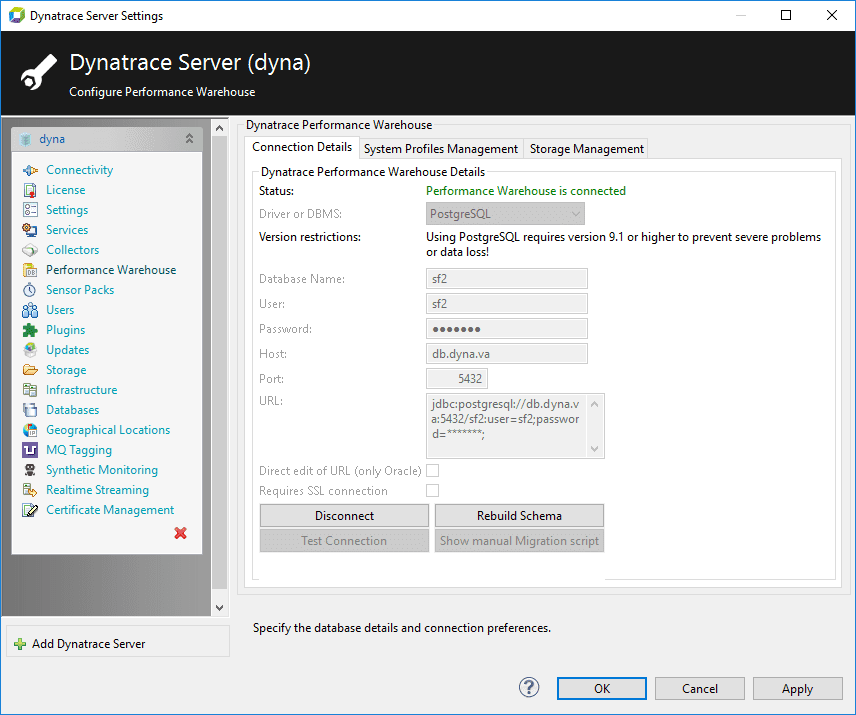Click the User input field

(x=507, y=304)
